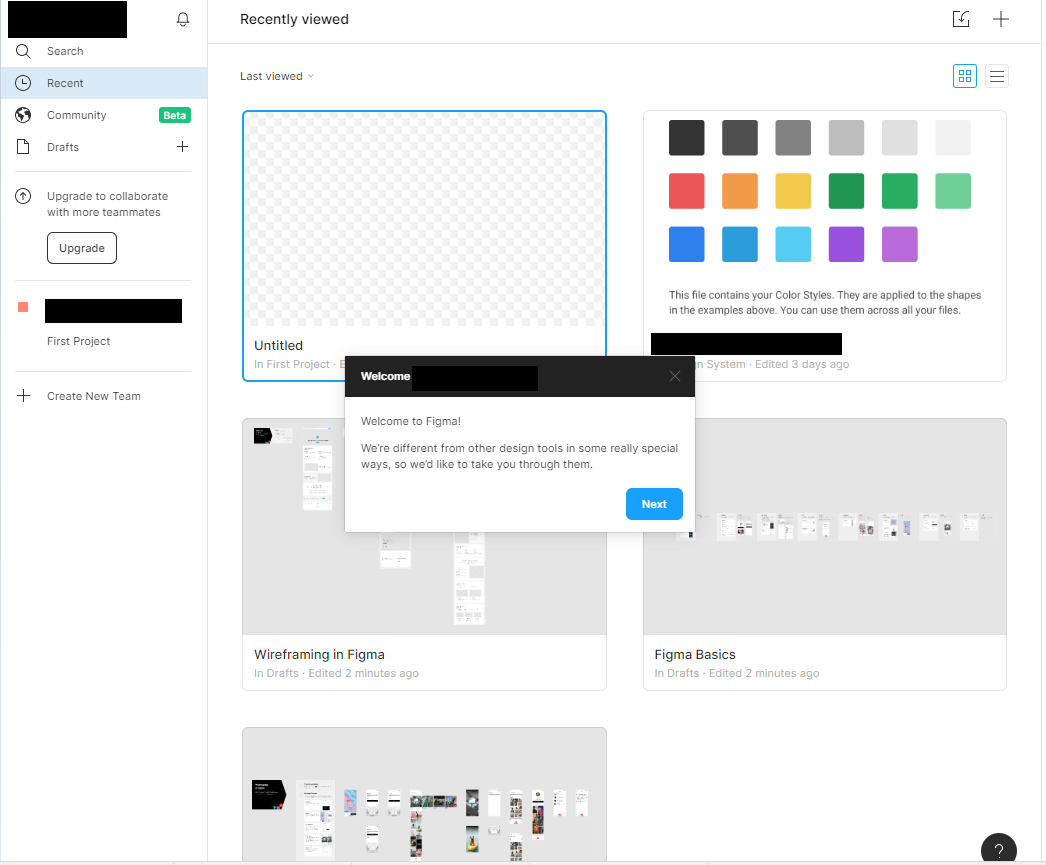1046x865 pixels.
Task: Click the plus icon beside Create New Team
Action: tap(23, 395)
